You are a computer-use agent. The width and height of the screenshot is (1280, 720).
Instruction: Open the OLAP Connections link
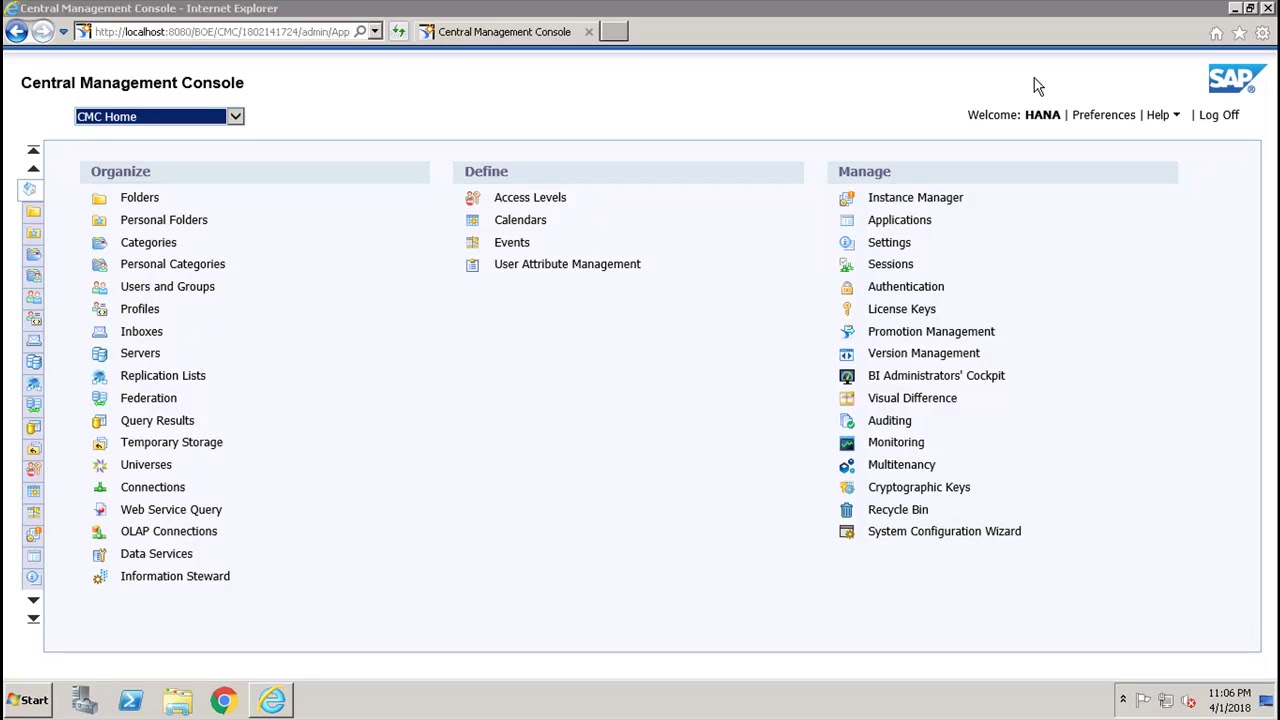point(169,531)
